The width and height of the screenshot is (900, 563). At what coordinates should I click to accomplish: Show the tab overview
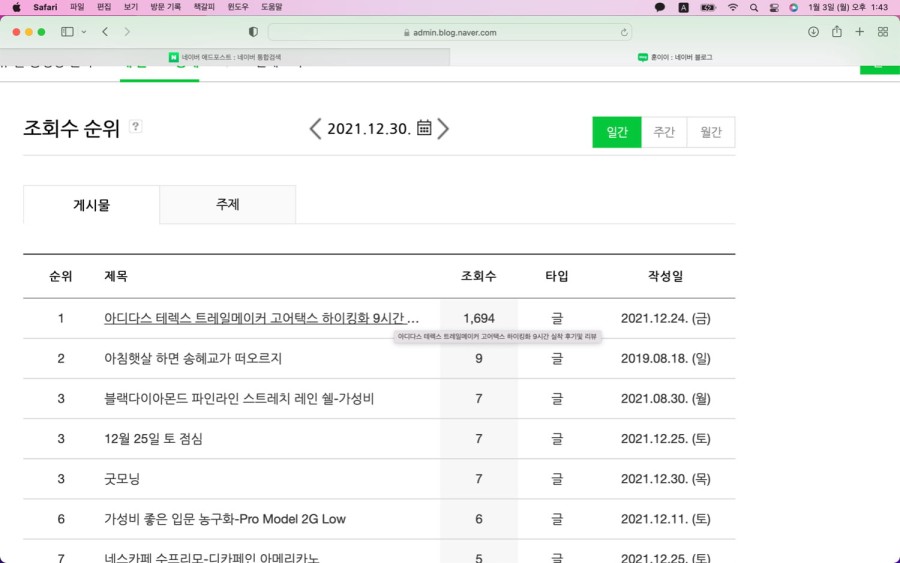[x=883, y=32]
